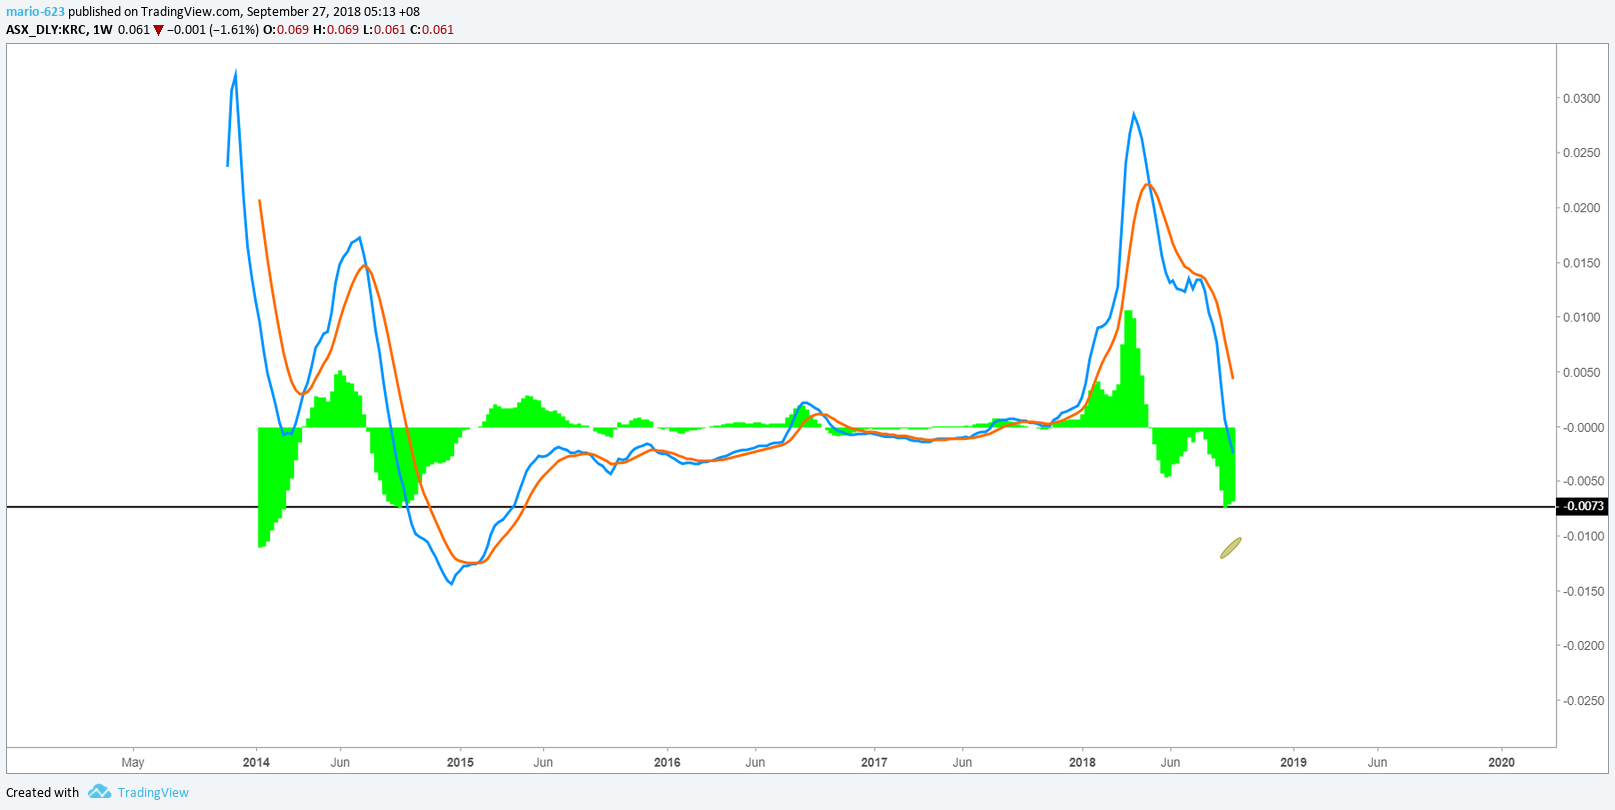Click the 2018 label on time axis
The width and height of the screenshot is (1615, 810).
(1082, 762)
